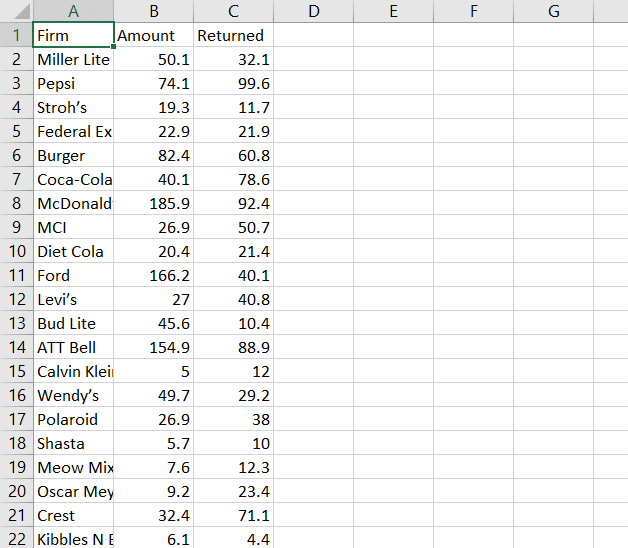This screenshot has width=628, height=548.
Task: Select the 'Burger' cell
Action: 73,155
